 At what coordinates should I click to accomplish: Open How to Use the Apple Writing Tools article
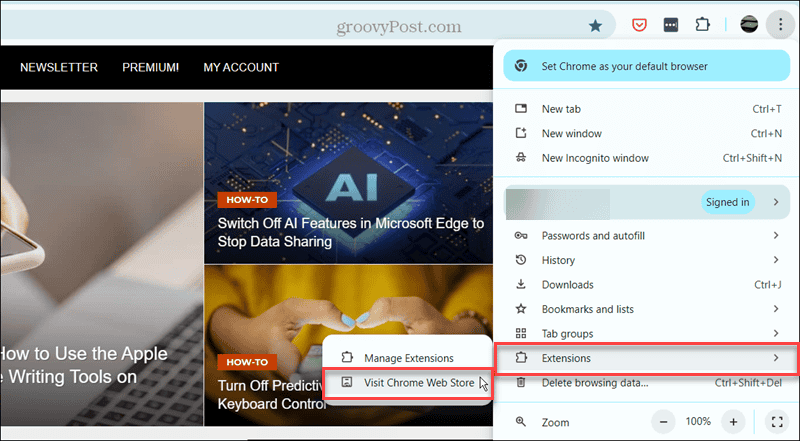coord(84,365)
